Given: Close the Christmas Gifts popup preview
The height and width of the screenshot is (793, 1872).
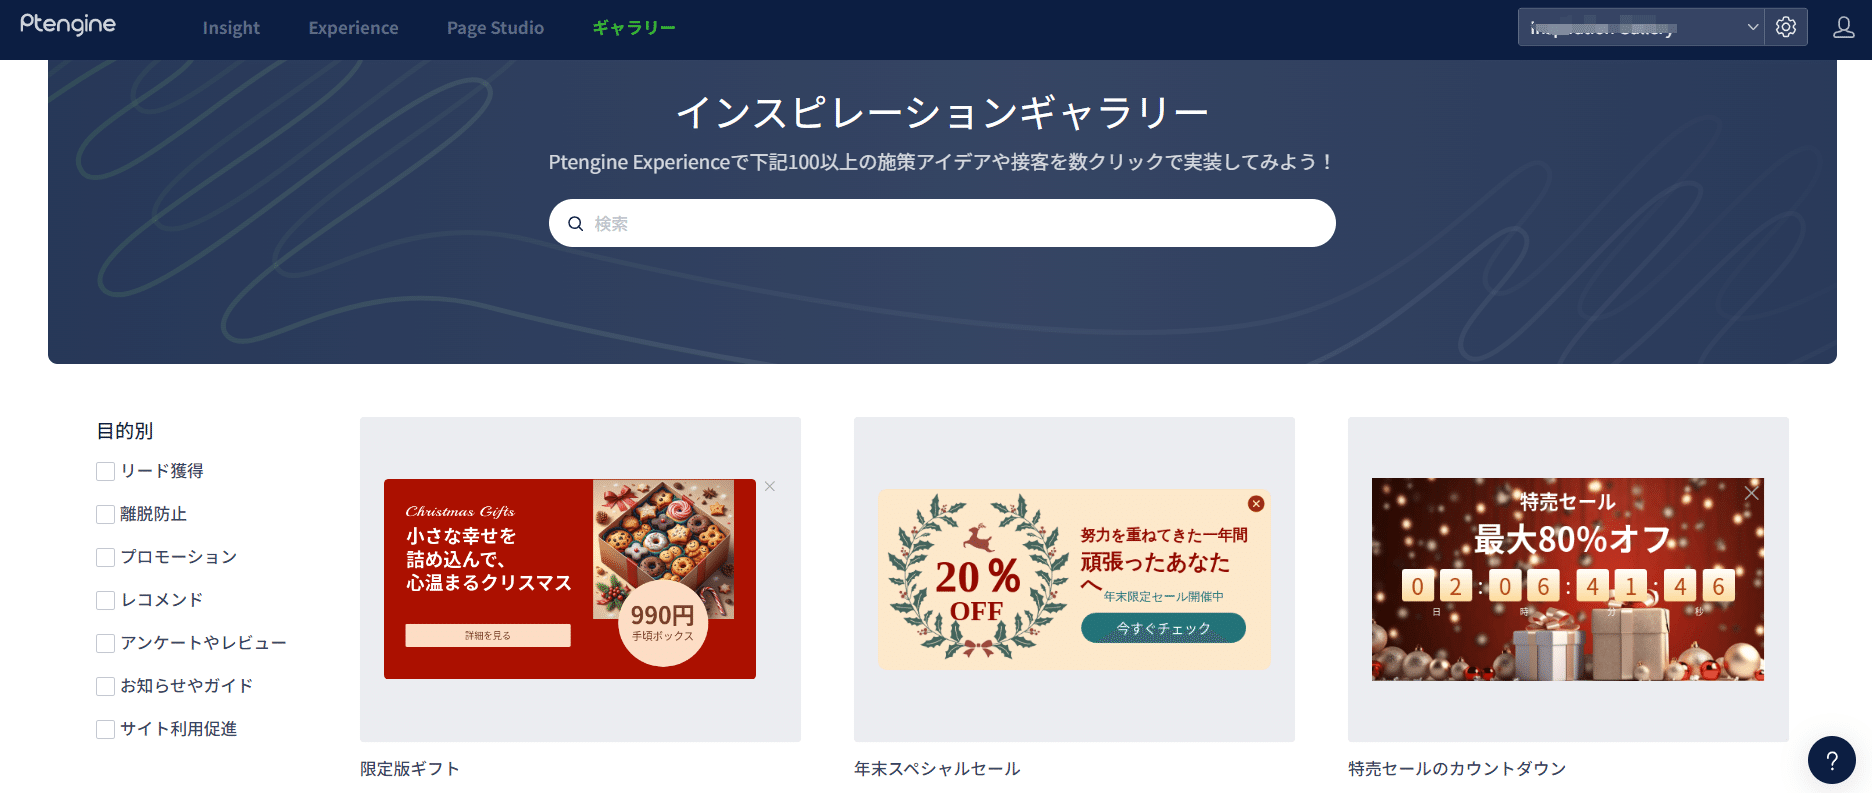Looking at the screenshot, I should pyautogui.click(x=770, y=486).
